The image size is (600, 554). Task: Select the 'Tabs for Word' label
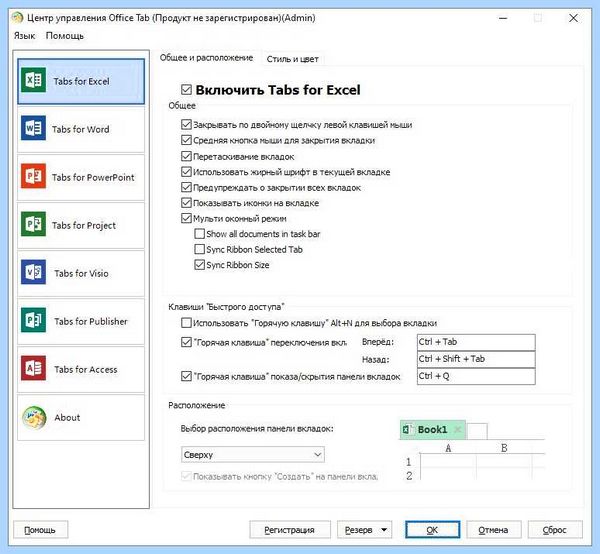tap(81, 129)
